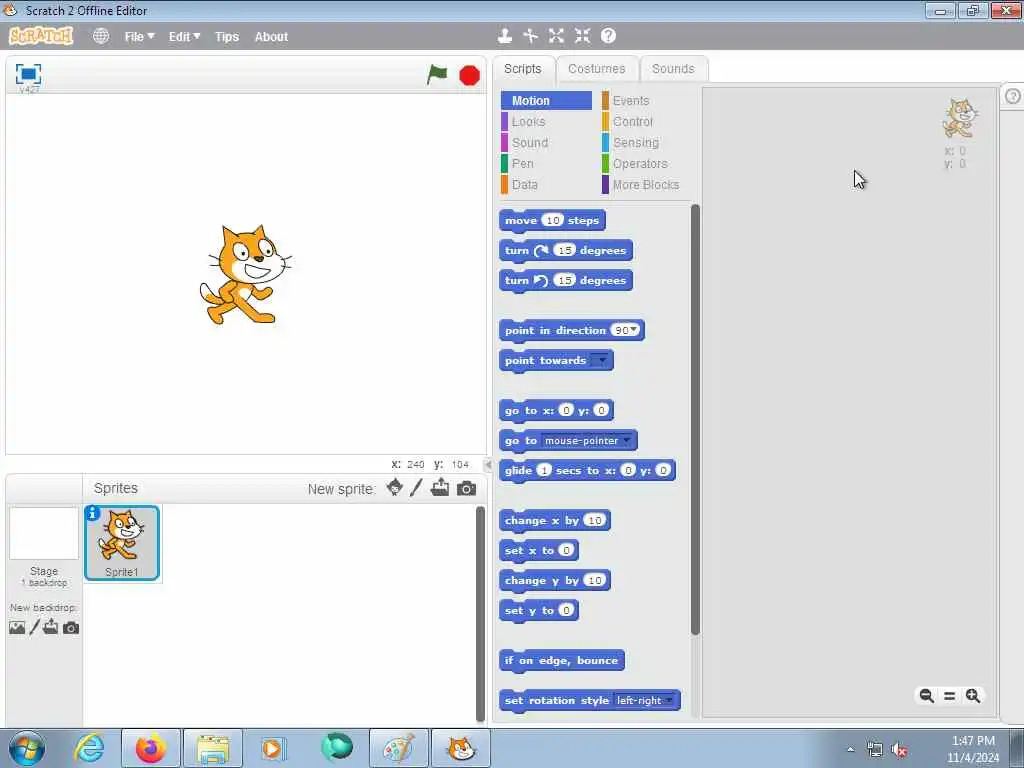Click the sprites pane scrollbar
The width and height of the screenshot is (1024, 768).
pyautogui.click(x=480, y=614)
